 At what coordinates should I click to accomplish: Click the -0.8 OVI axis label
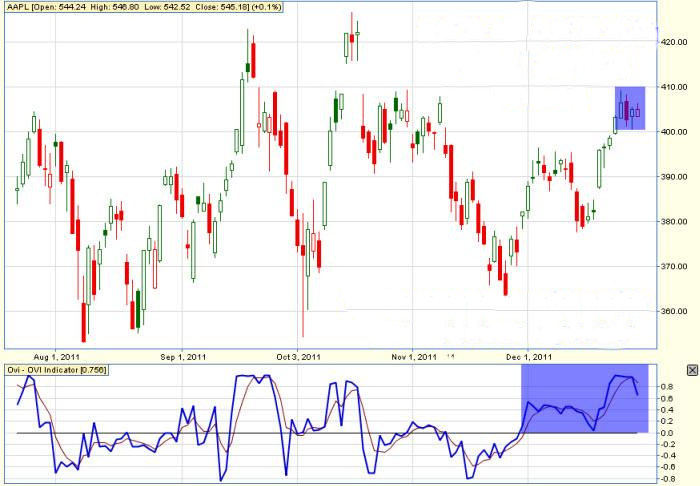coord(667,479)
